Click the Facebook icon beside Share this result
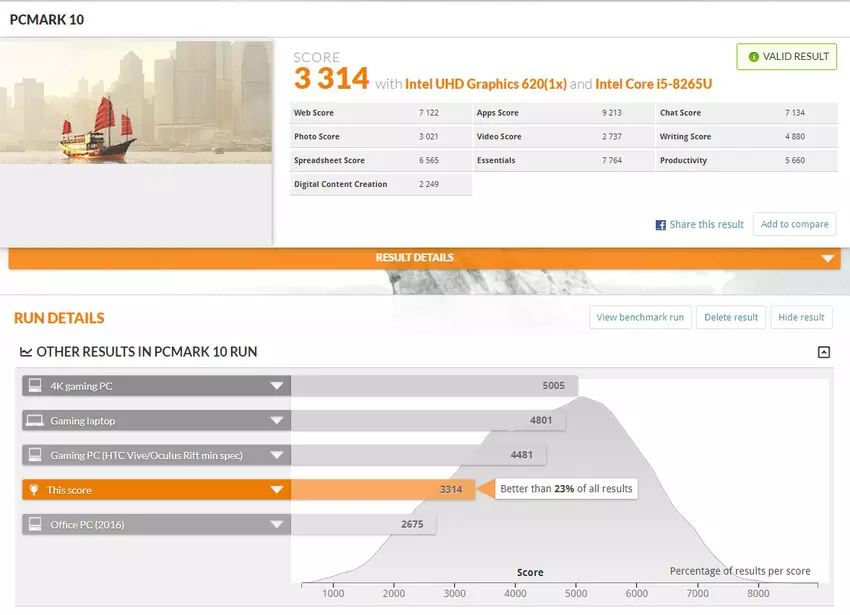 coord(660,225)
